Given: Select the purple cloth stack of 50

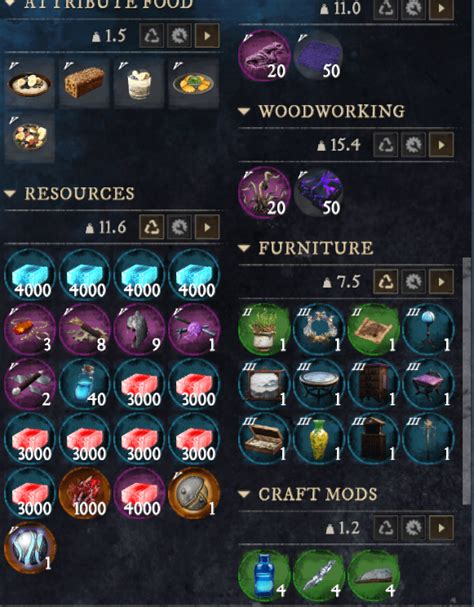Looking at the screenshot, I should 319,56.
